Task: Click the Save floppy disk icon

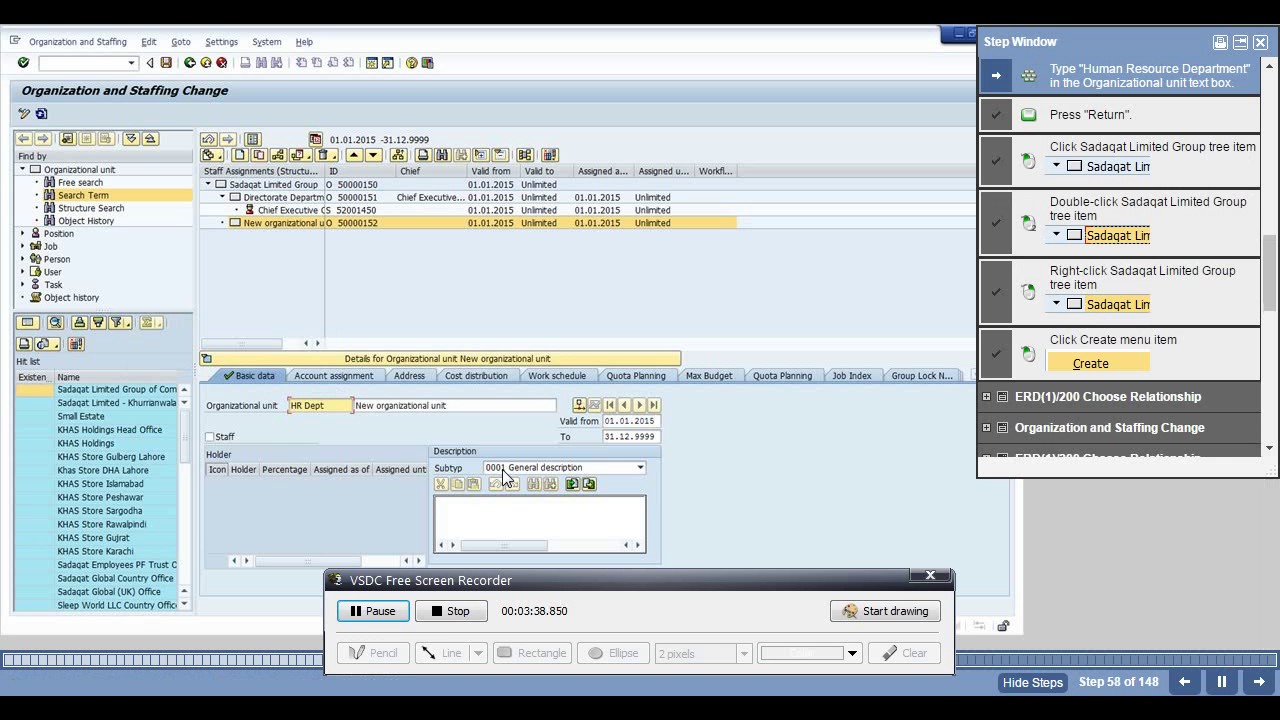Action: [166, 63]
